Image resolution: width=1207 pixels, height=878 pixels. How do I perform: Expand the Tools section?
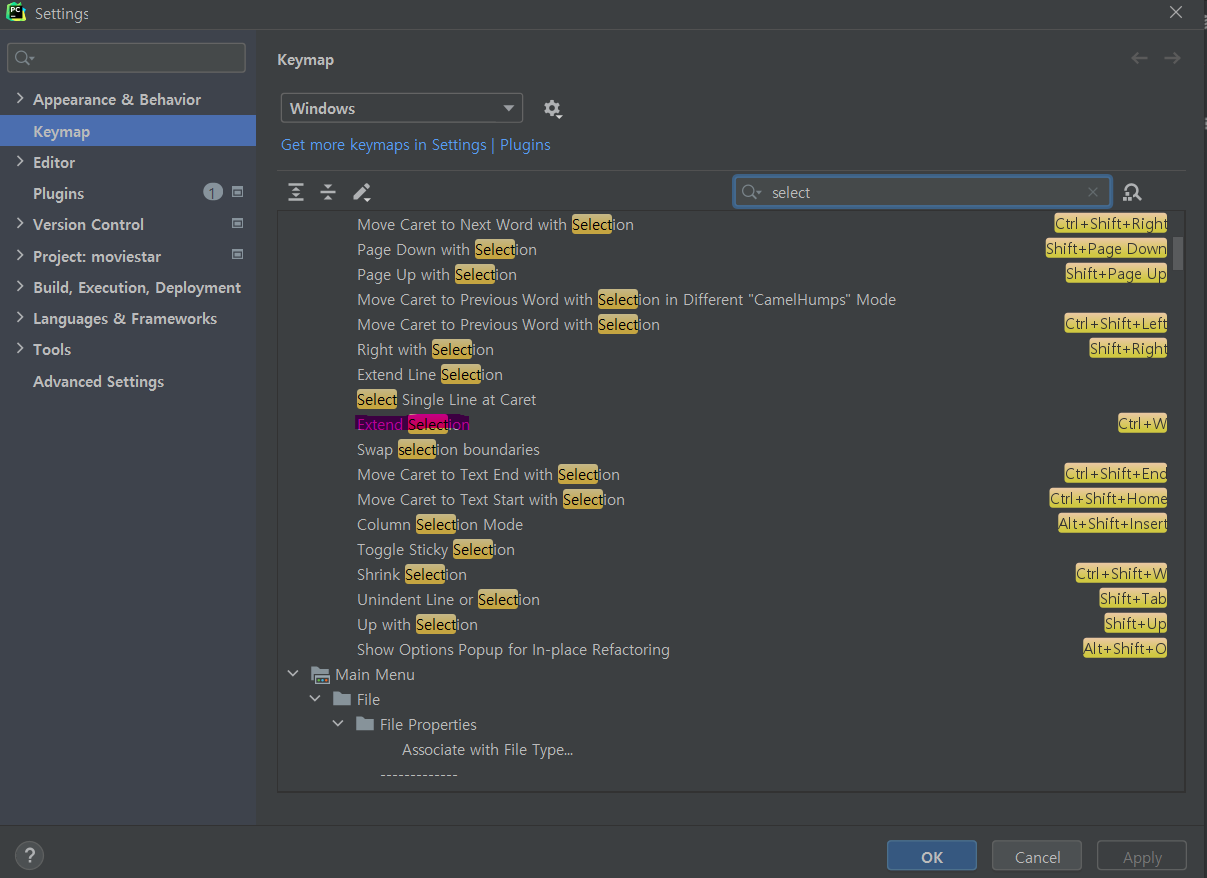(x=20, y=349)
